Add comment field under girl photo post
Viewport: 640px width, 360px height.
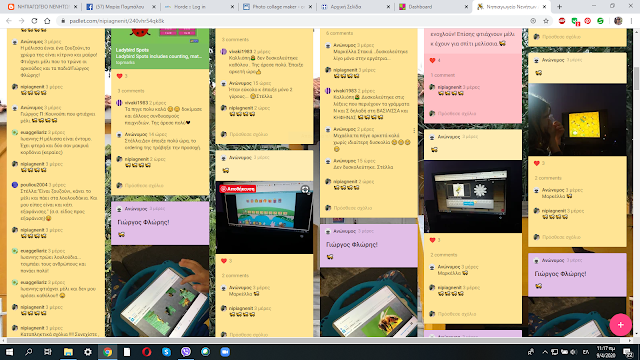pos(561,237)
